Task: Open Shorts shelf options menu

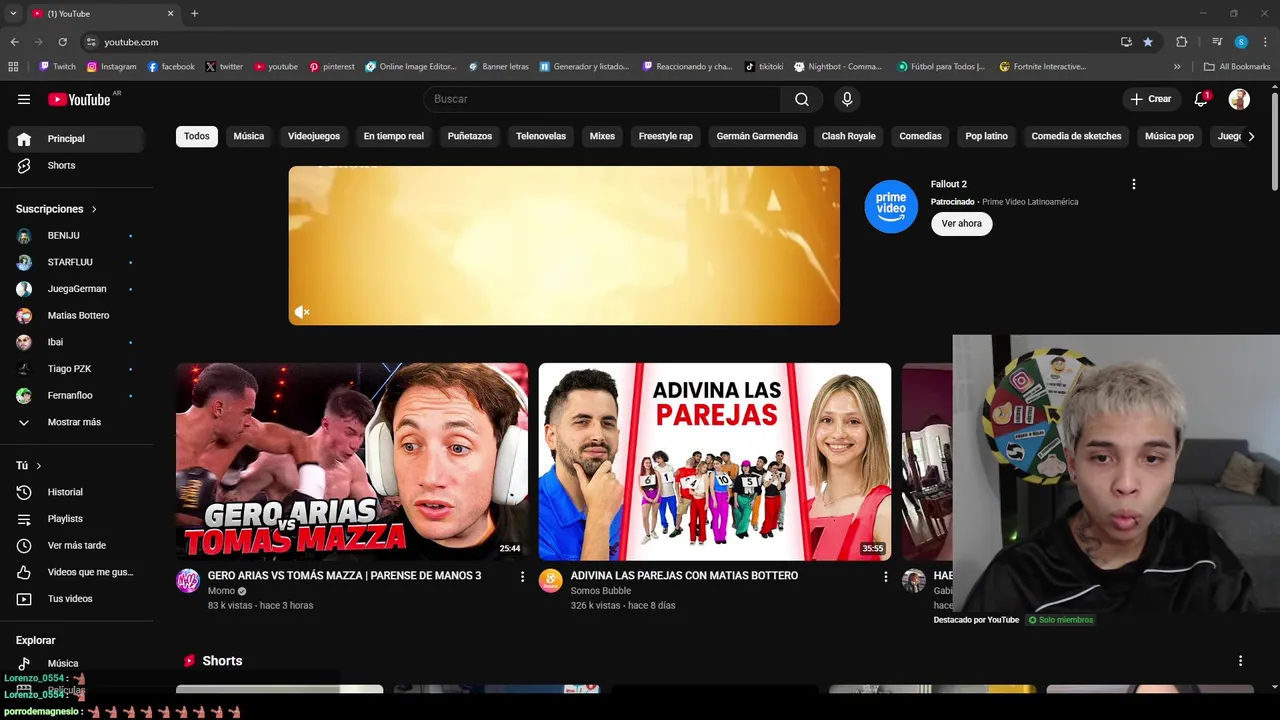Action: coord(1240,661)
